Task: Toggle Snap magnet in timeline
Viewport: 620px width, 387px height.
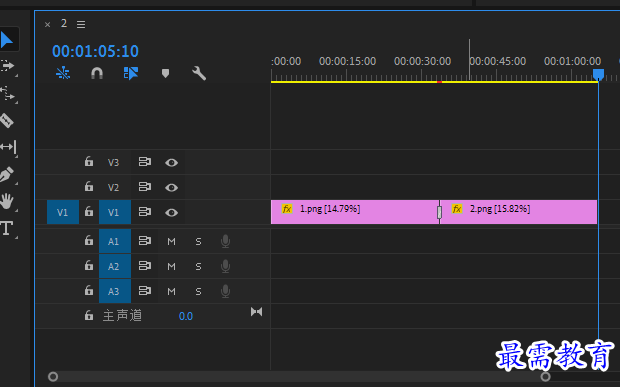Action: point(97,73)
